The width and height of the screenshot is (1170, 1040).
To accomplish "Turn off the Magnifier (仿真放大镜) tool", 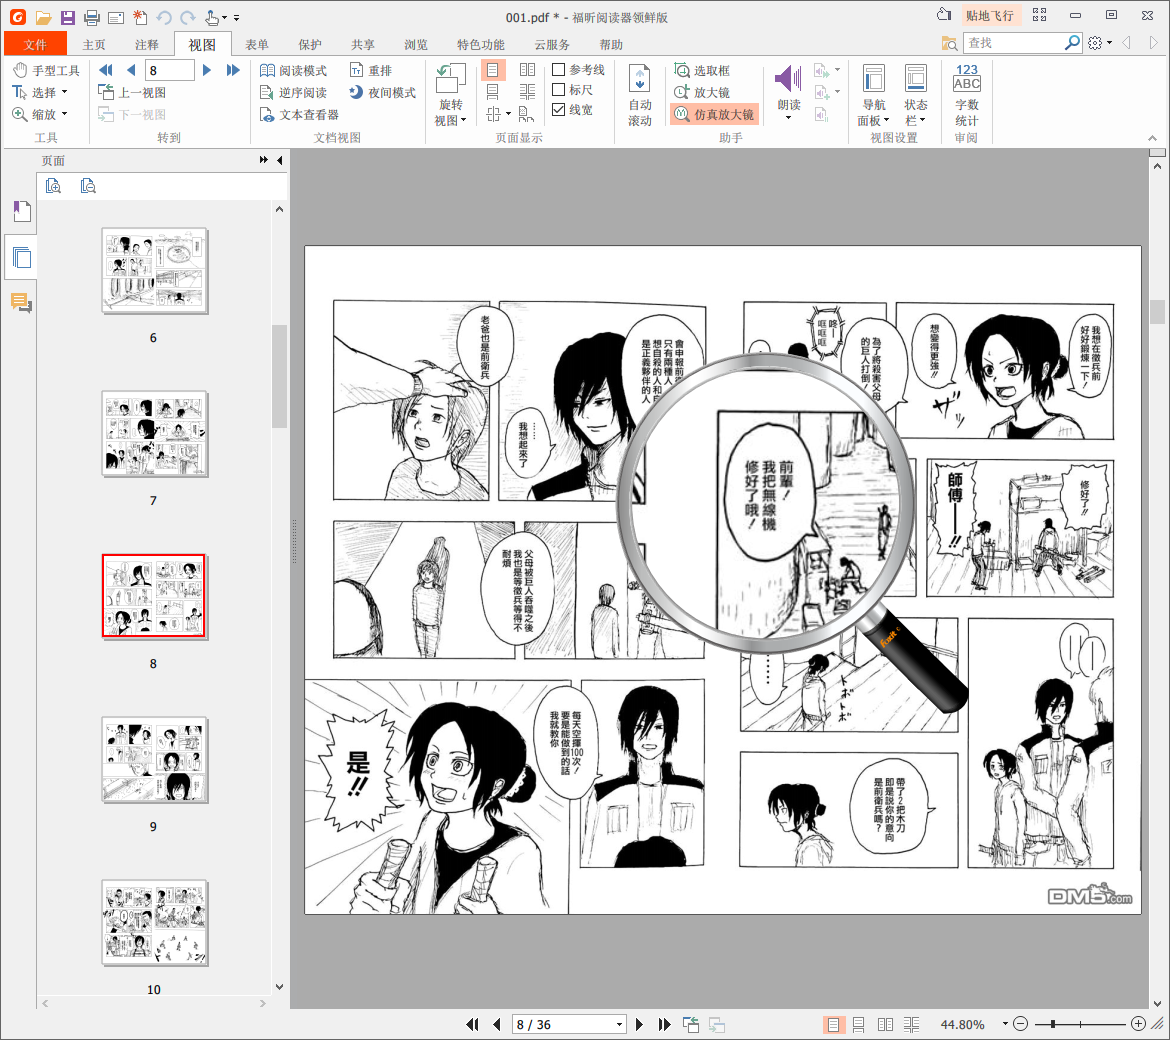I will 714,114.
